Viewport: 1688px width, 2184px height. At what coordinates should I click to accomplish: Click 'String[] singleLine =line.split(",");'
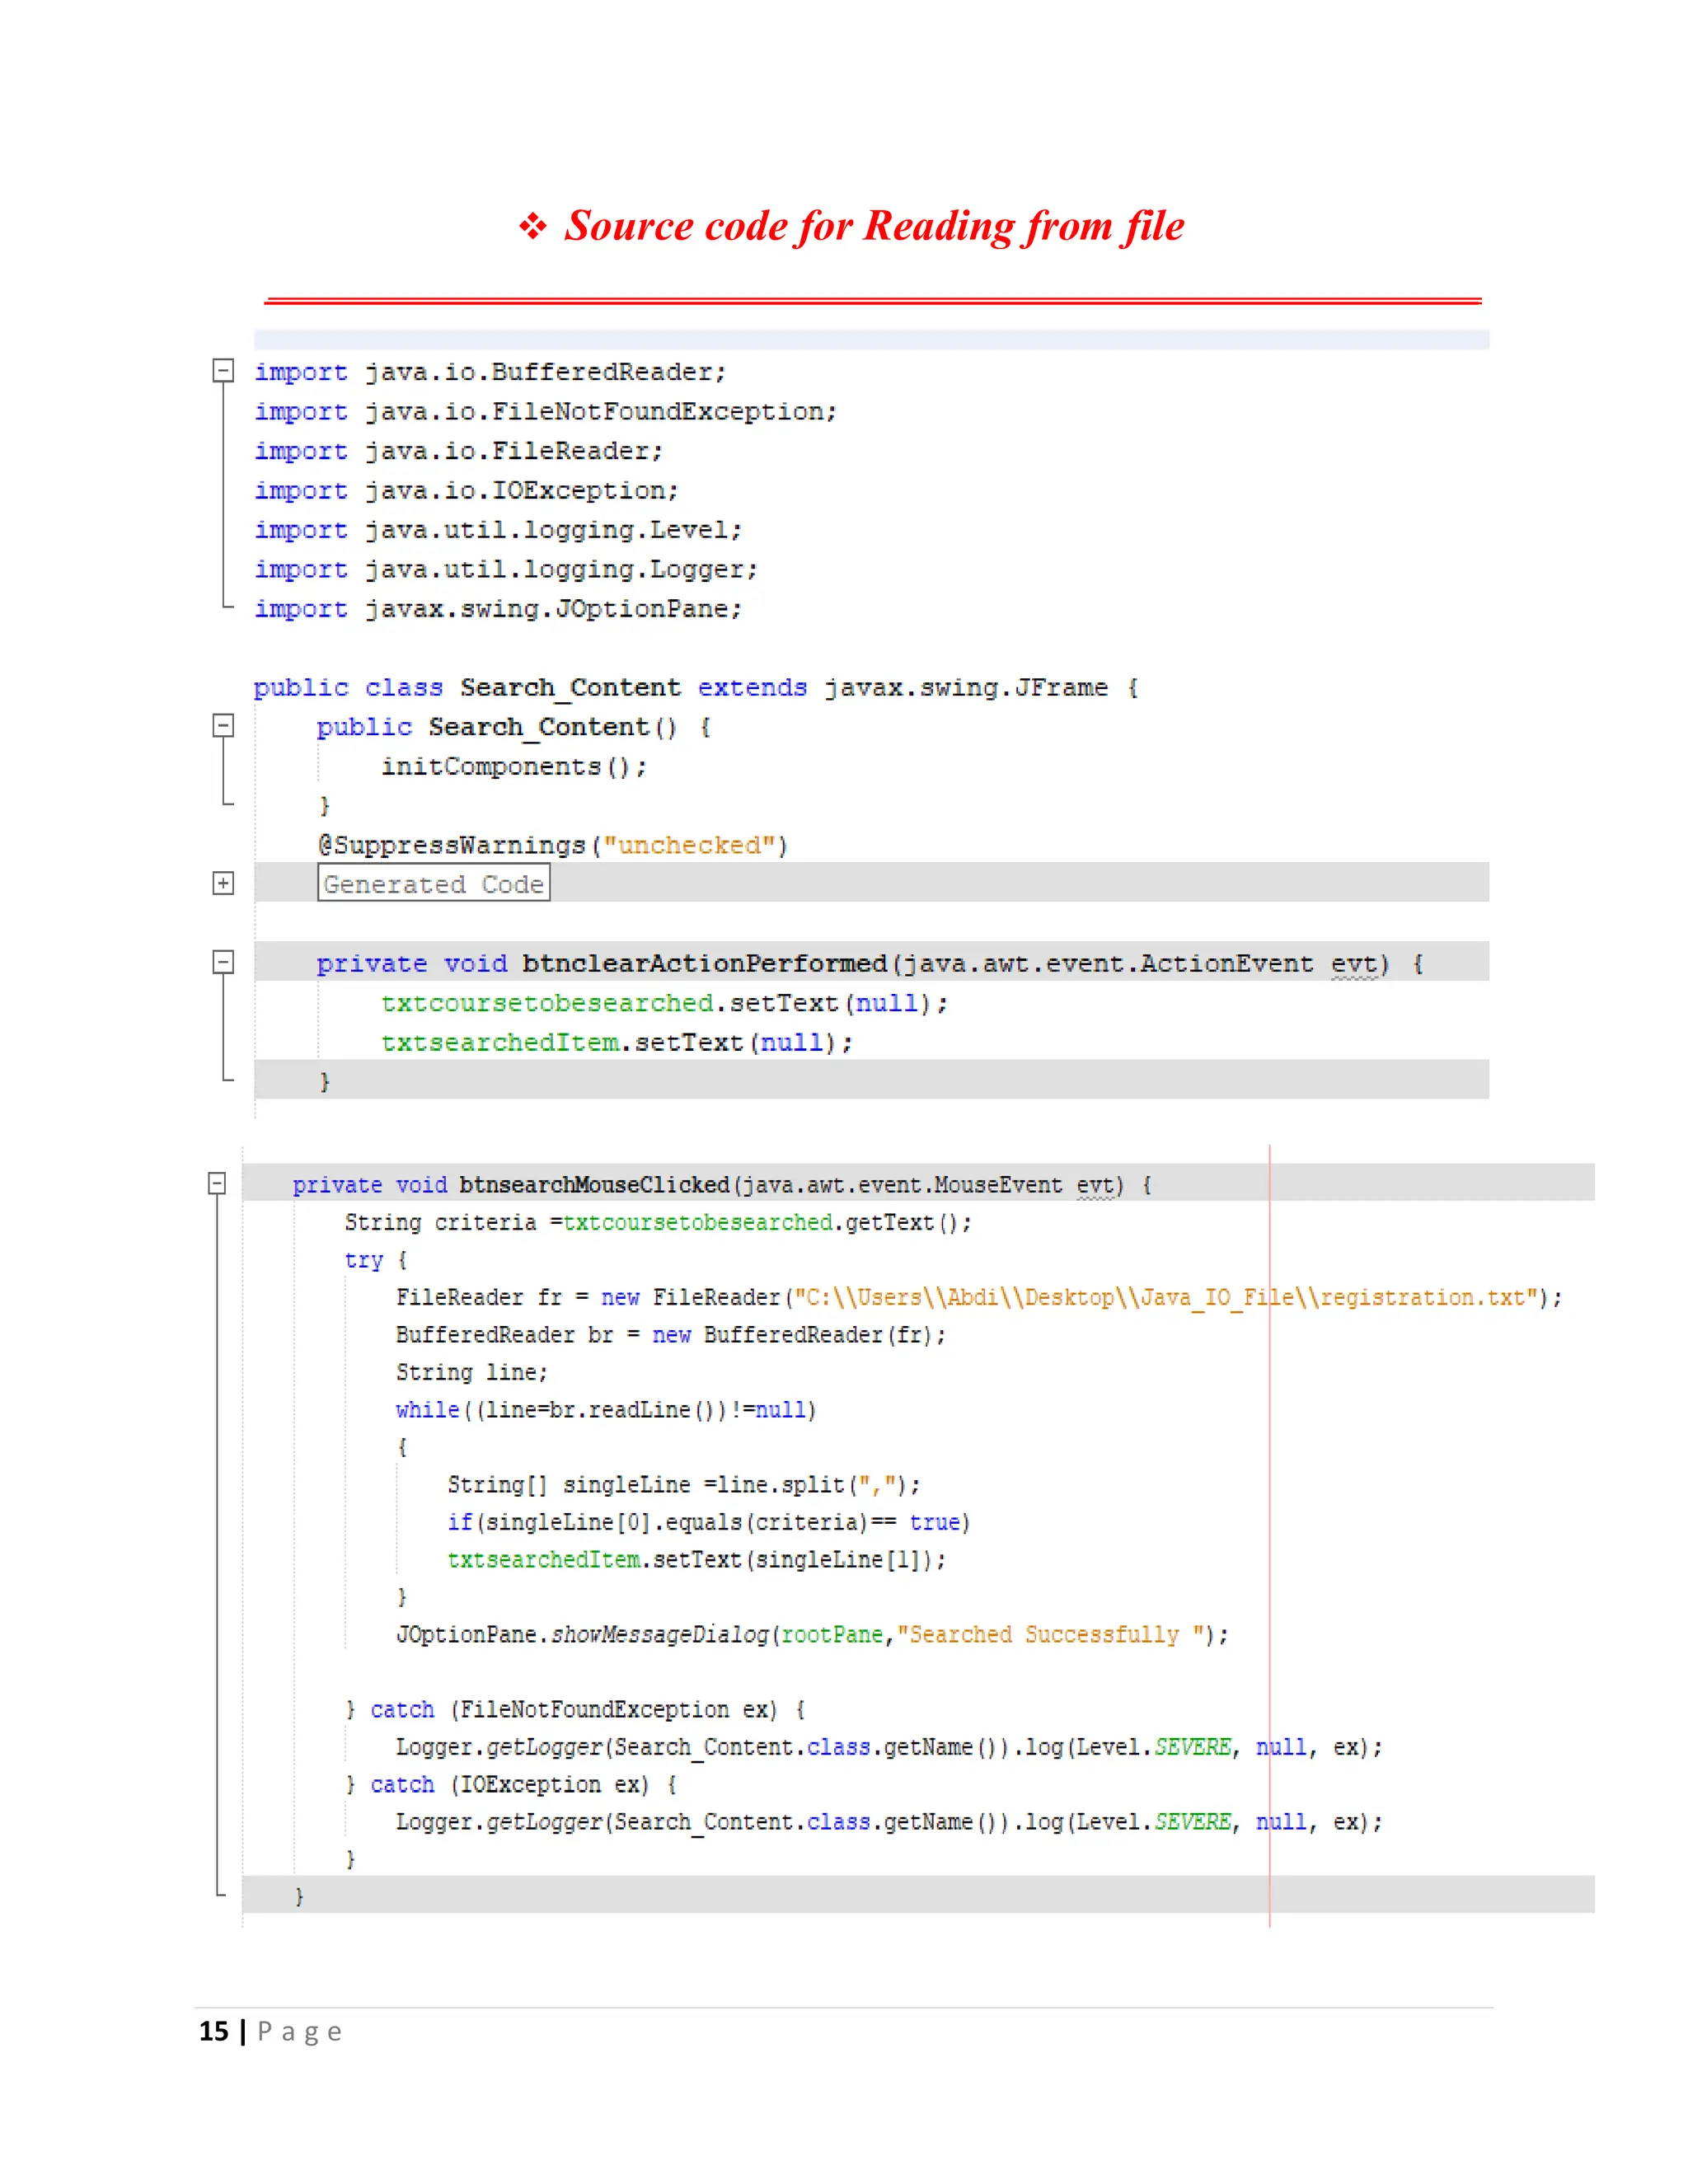pos(684,1485)
